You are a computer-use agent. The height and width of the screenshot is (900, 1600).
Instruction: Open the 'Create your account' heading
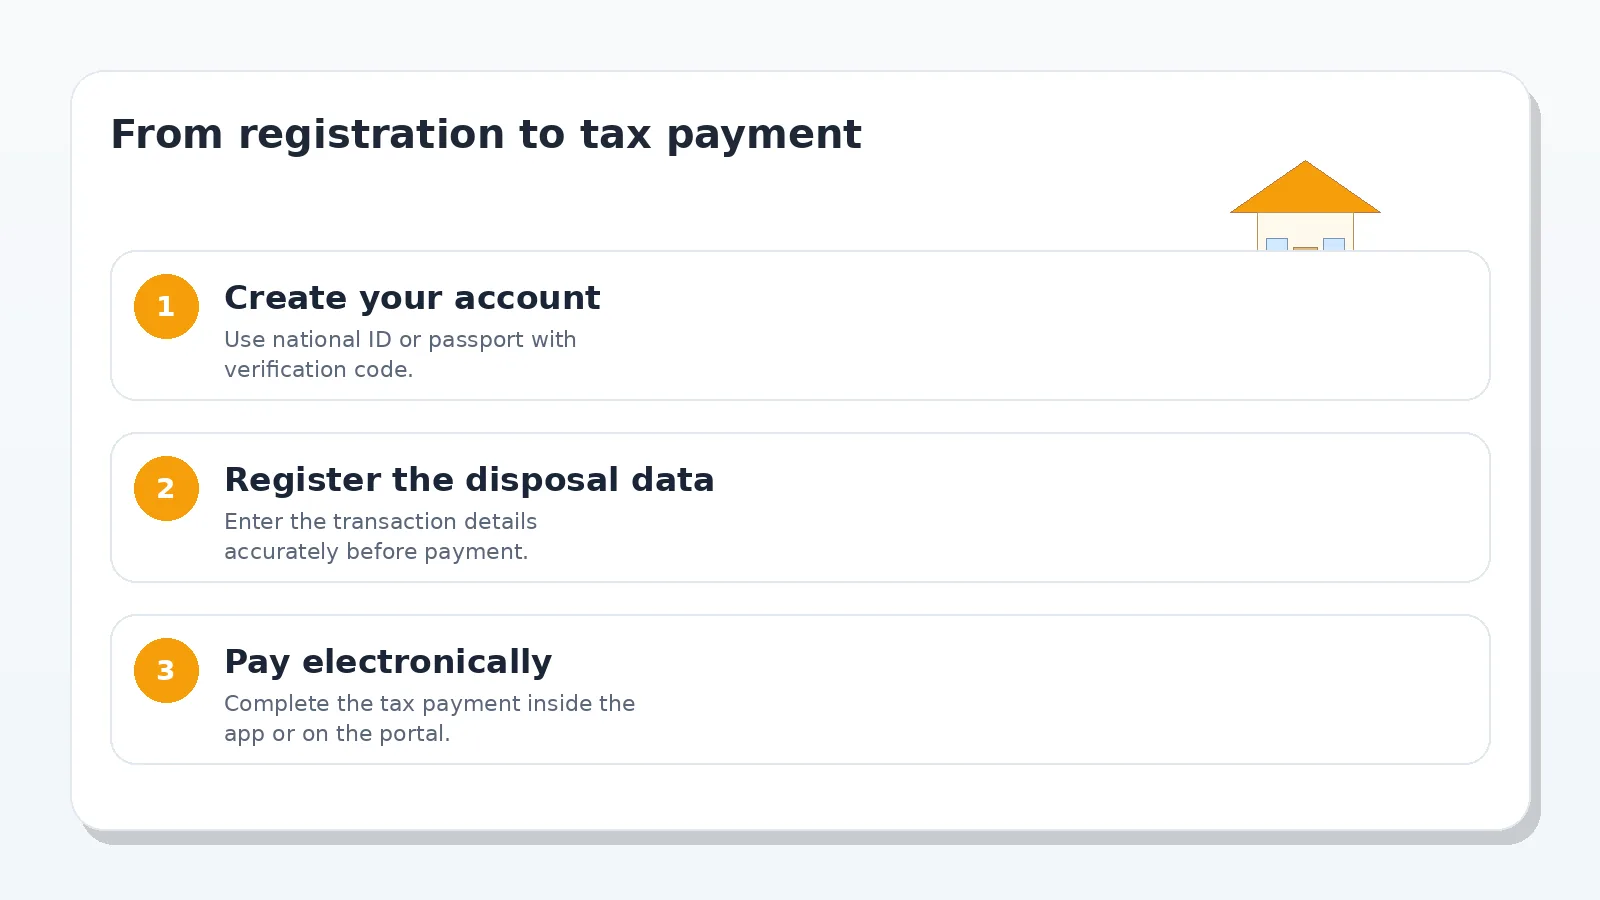[x=412, y=298]
